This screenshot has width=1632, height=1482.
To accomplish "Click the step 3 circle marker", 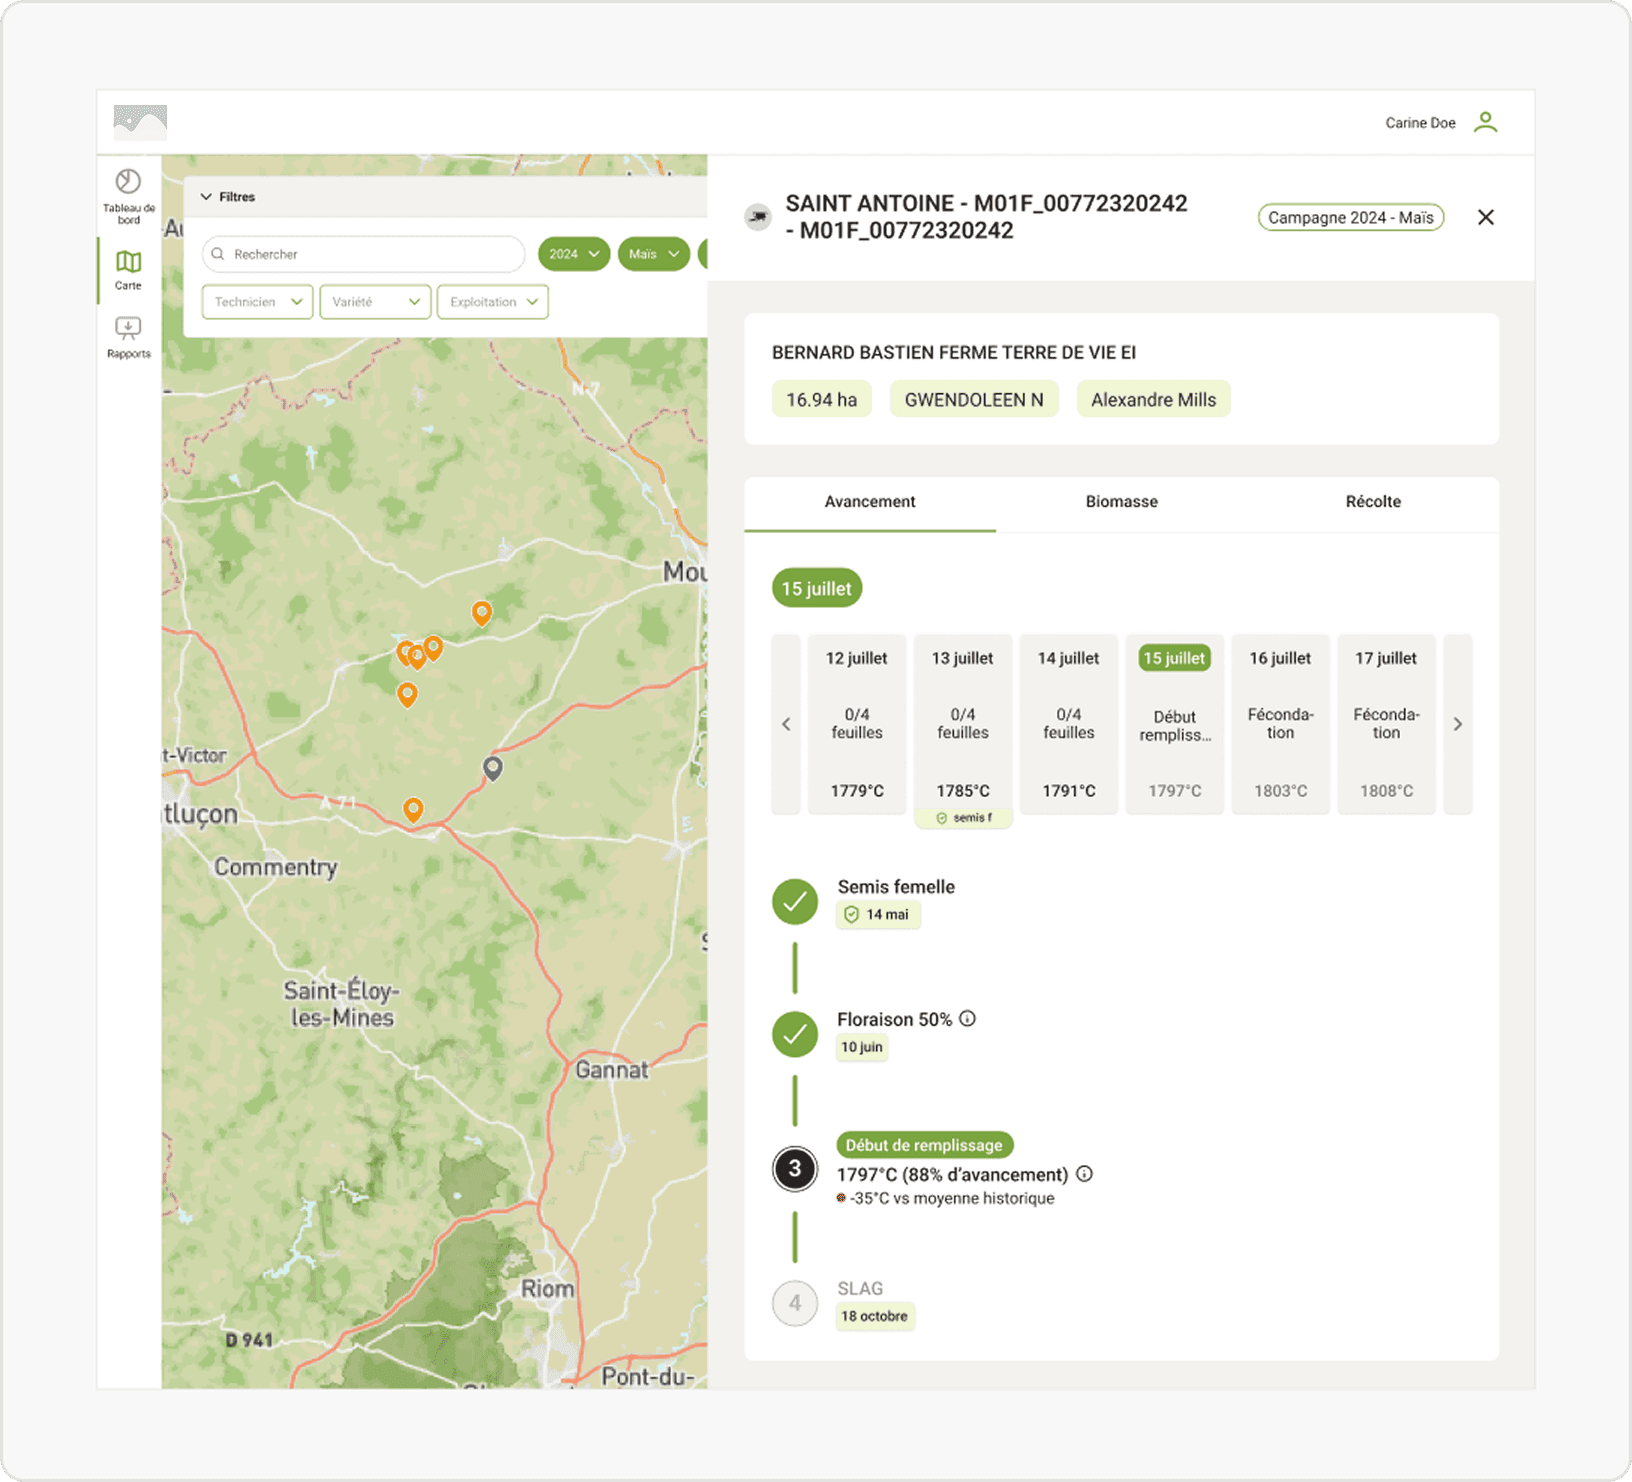I will [x=795, y=1169].
